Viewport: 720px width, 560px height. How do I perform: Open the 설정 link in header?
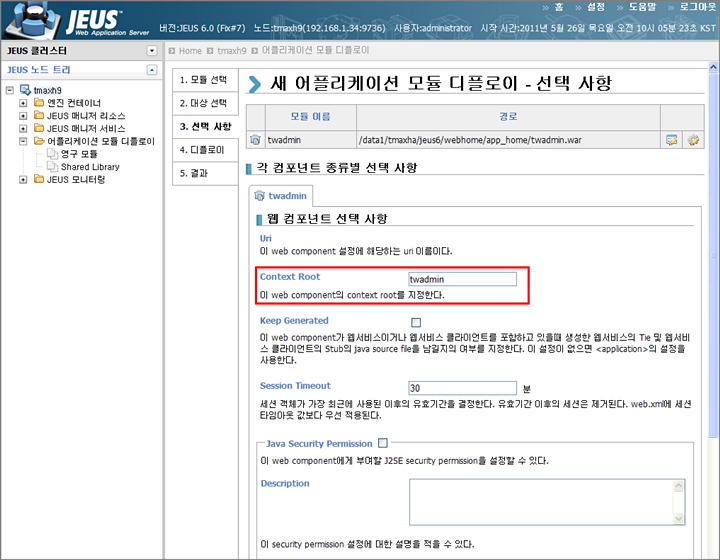[596, 7]
